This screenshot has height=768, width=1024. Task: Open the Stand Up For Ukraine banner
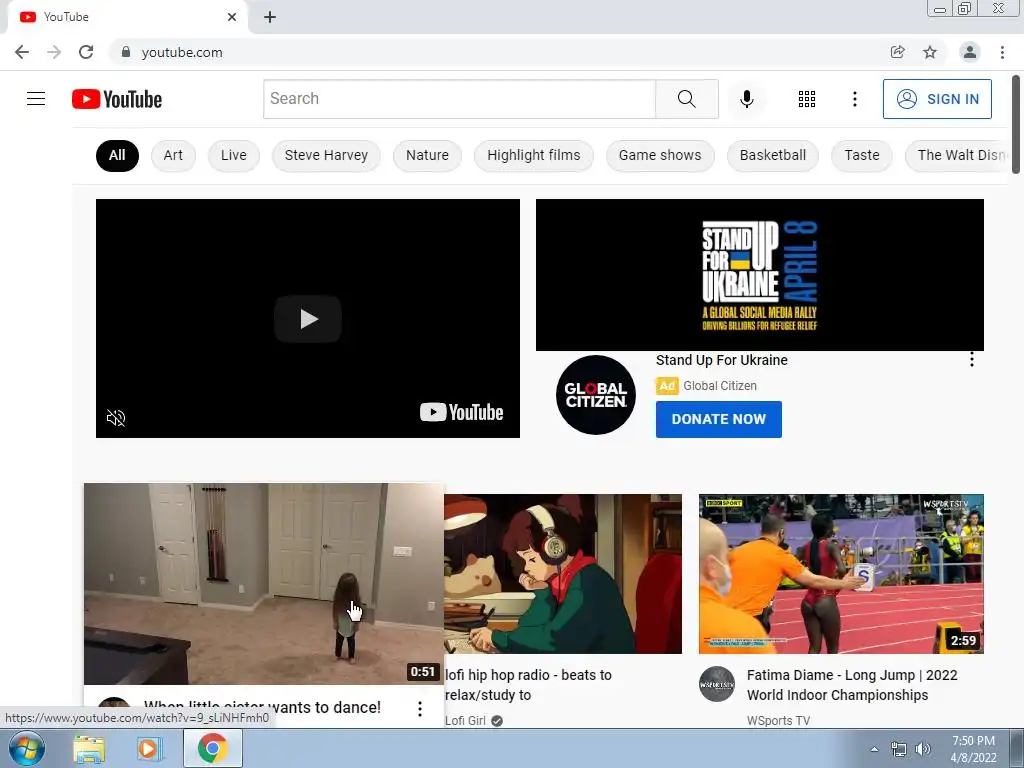(x=760, y=275)
